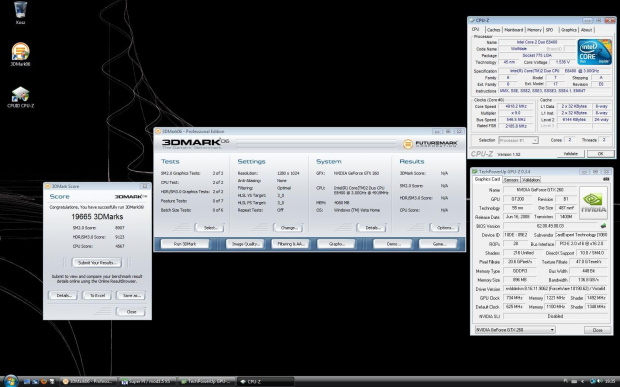Open the Processor selection dropdown in CPU-Z

(518, 140)
